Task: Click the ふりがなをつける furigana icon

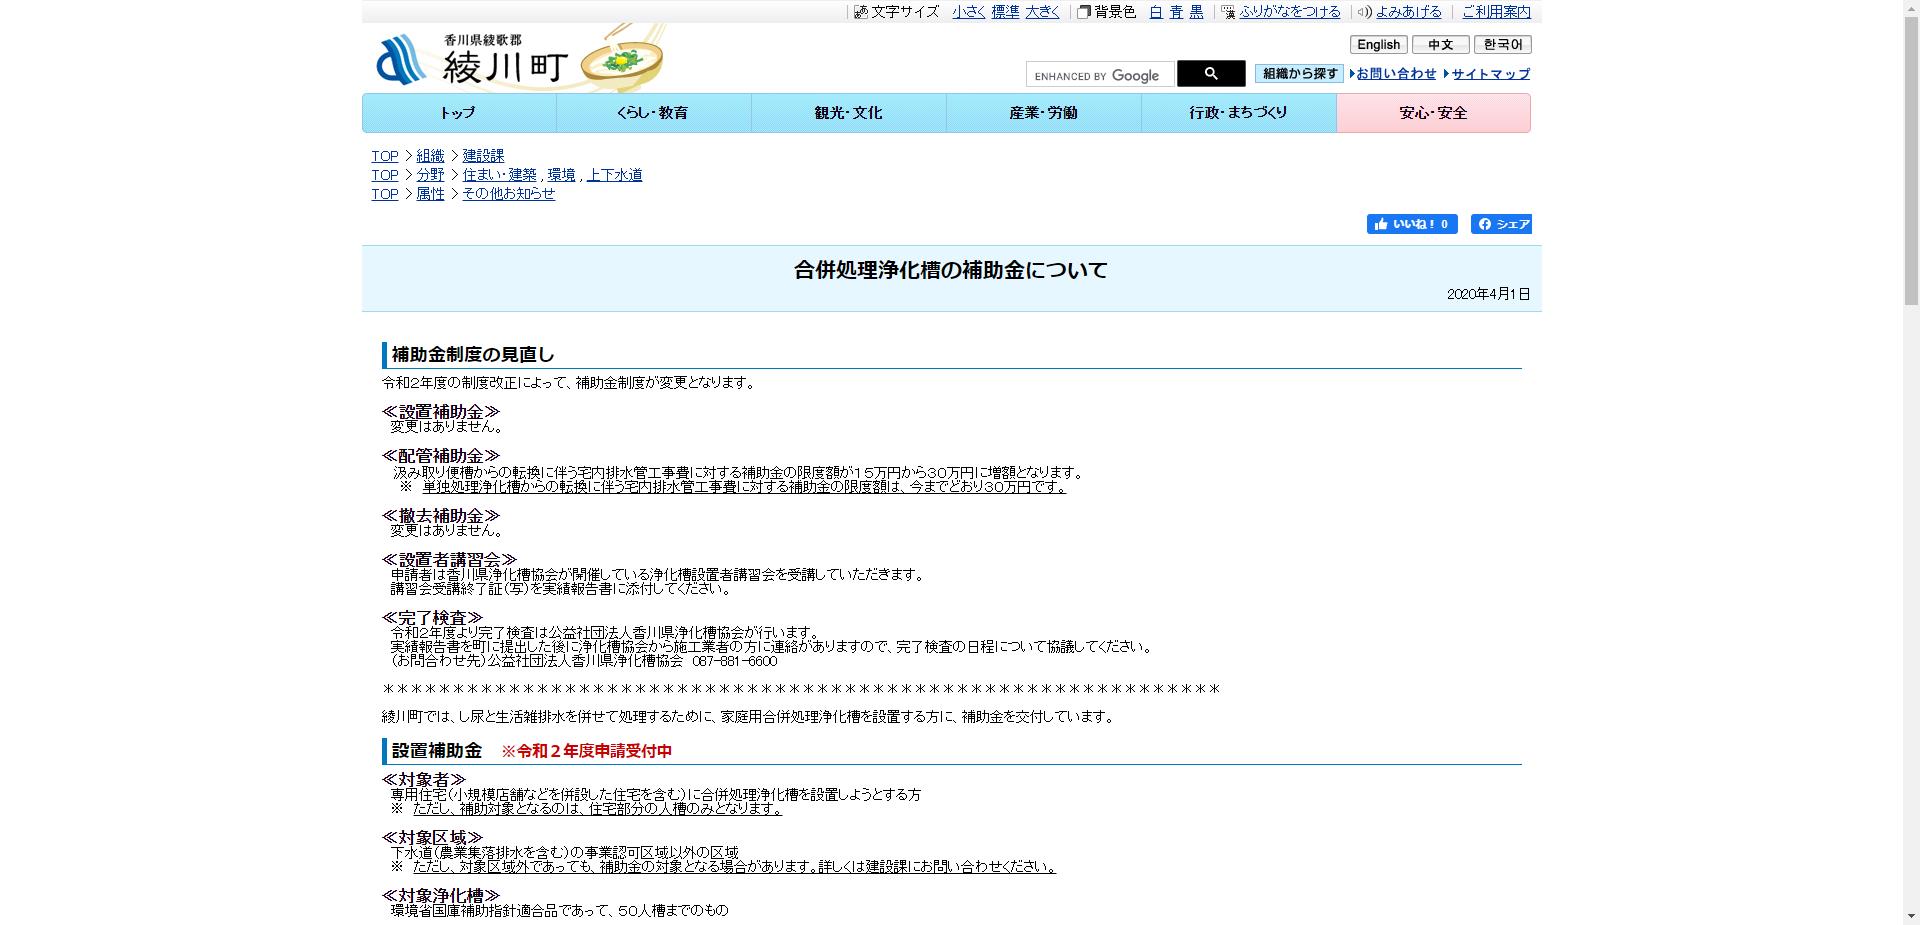Action: tap(1227, 12)
